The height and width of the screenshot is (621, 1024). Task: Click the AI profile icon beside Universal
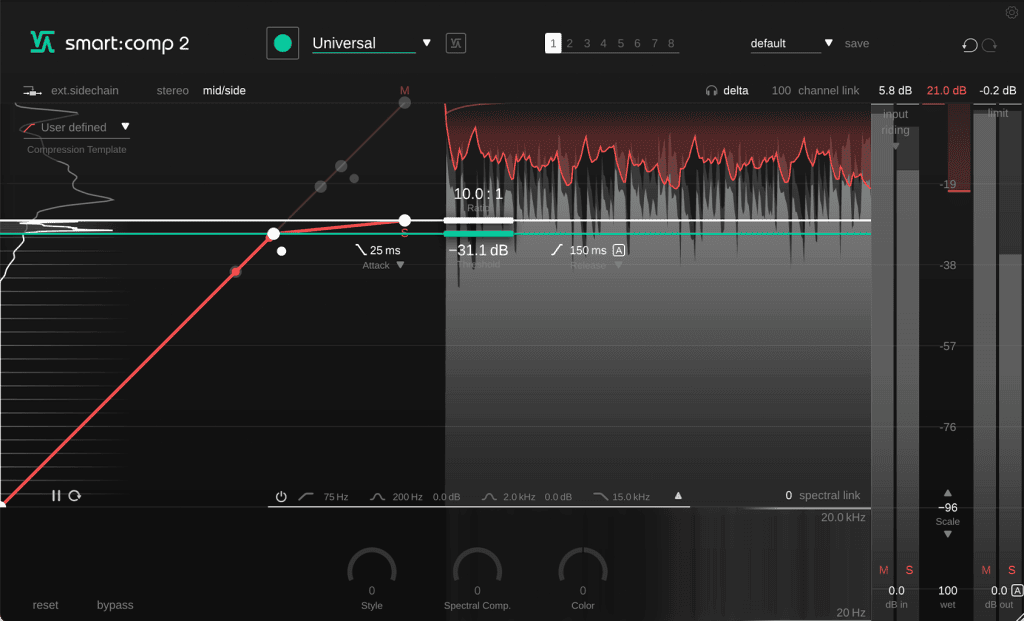click(455, 43)
